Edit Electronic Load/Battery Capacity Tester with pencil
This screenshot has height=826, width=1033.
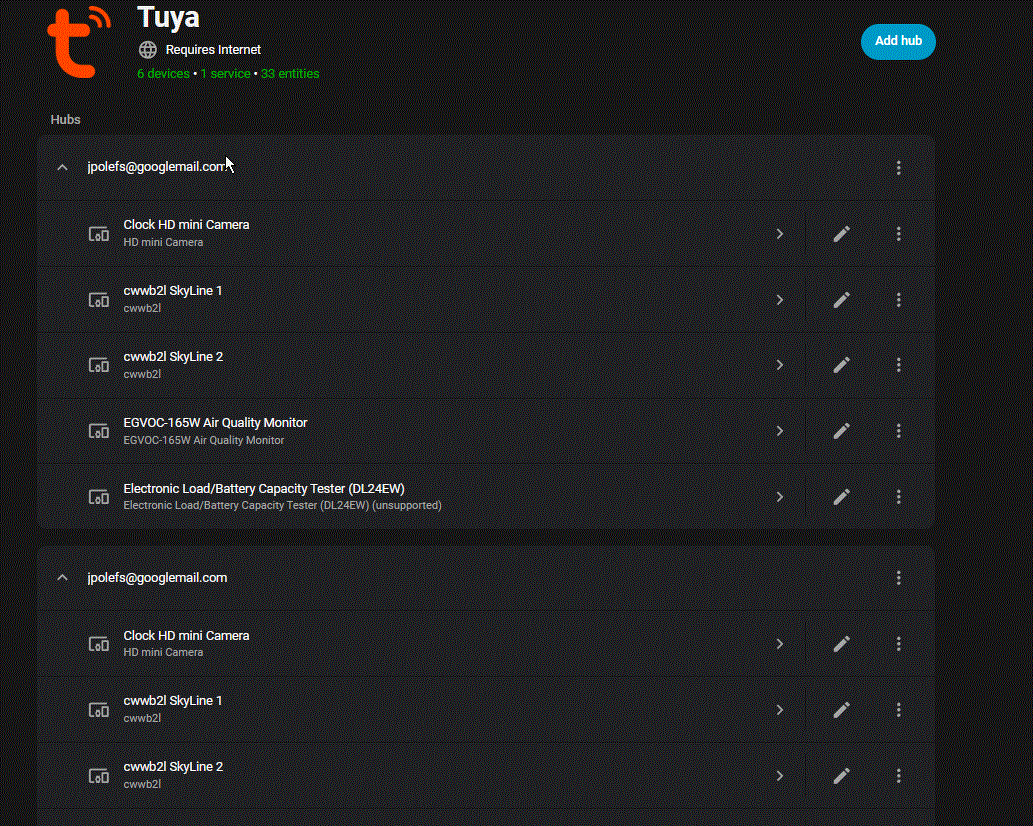841,497
